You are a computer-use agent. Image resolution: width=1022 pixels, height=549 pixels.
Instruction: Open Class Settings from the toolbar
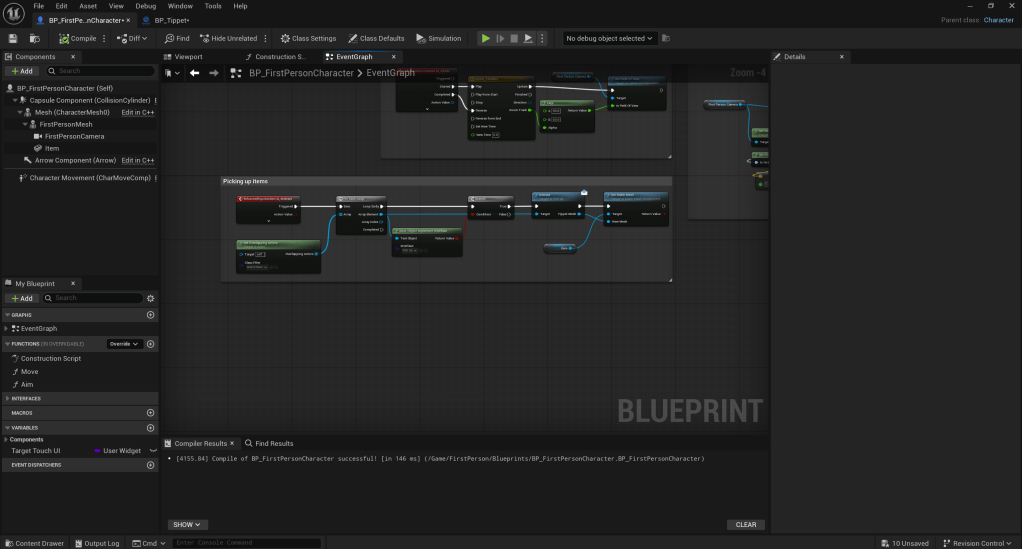tap(308, 38)
